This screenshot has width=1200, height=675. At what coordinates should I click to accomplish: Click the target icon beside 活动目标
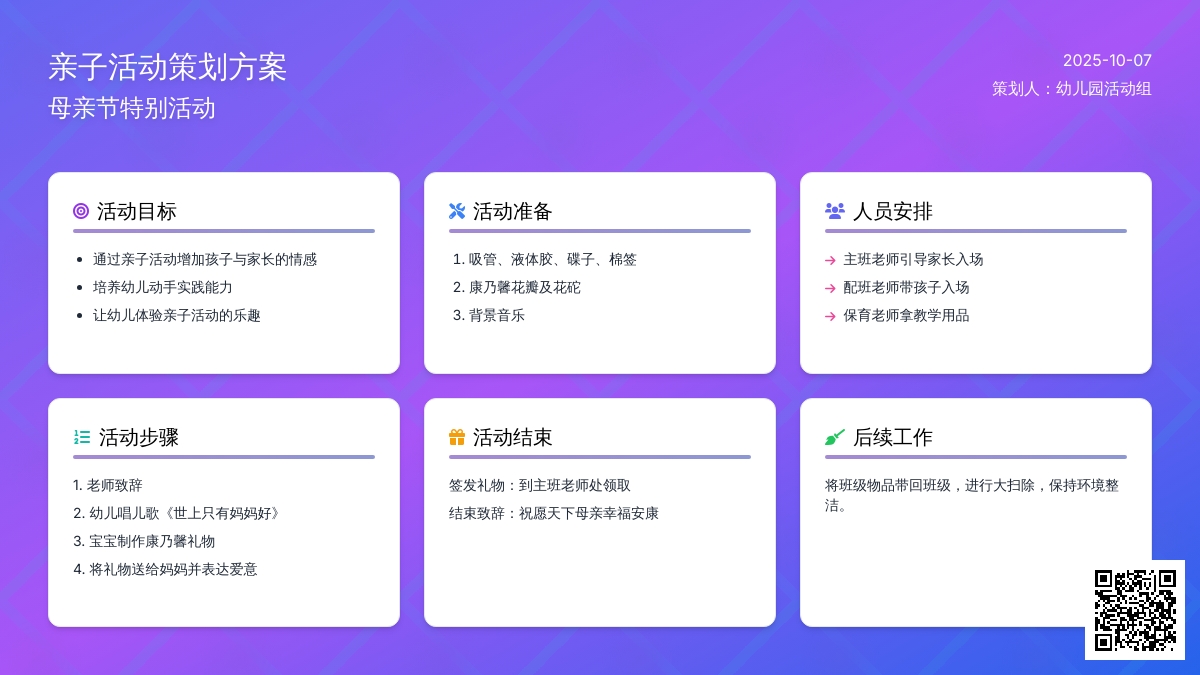point(81,211)
